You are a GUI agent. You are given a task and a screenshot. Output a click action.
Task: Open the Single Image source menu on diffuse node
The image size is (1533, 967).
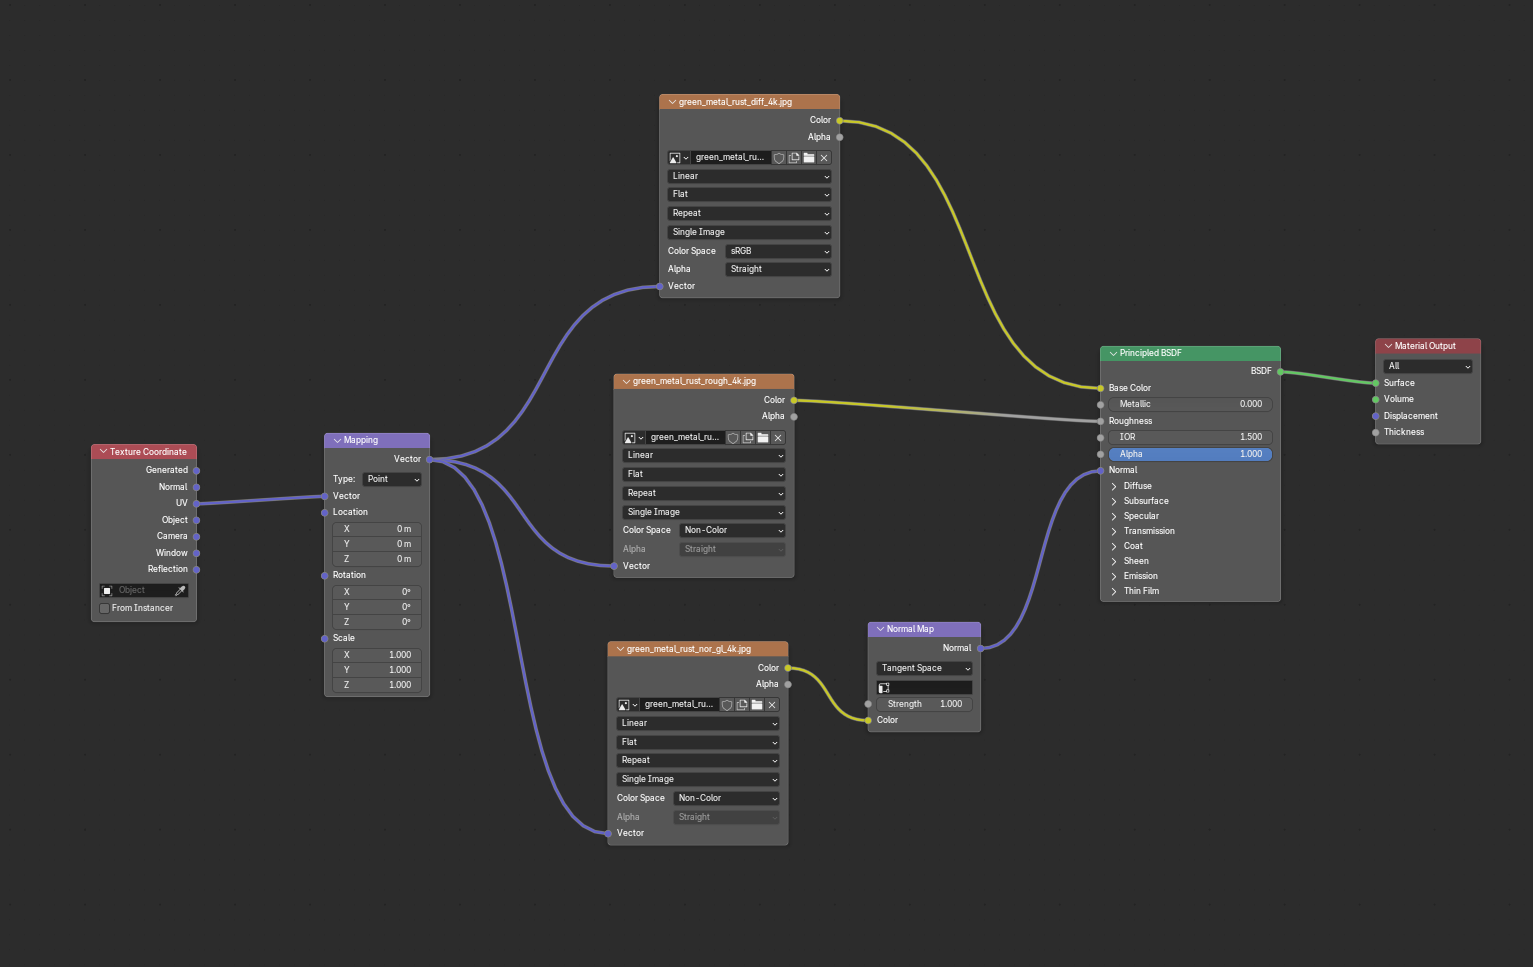point(748,231)
